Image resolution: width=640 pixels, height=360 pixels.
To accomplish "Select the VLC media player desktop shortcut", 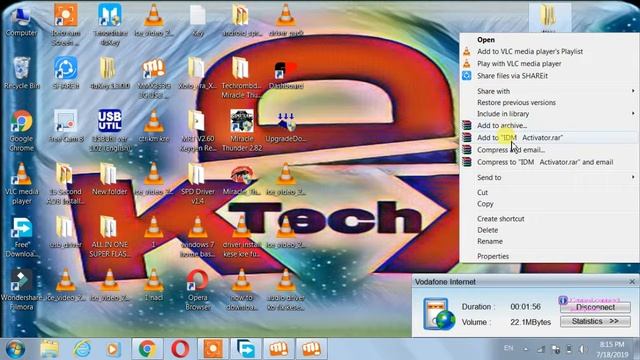I will point(21,184).
